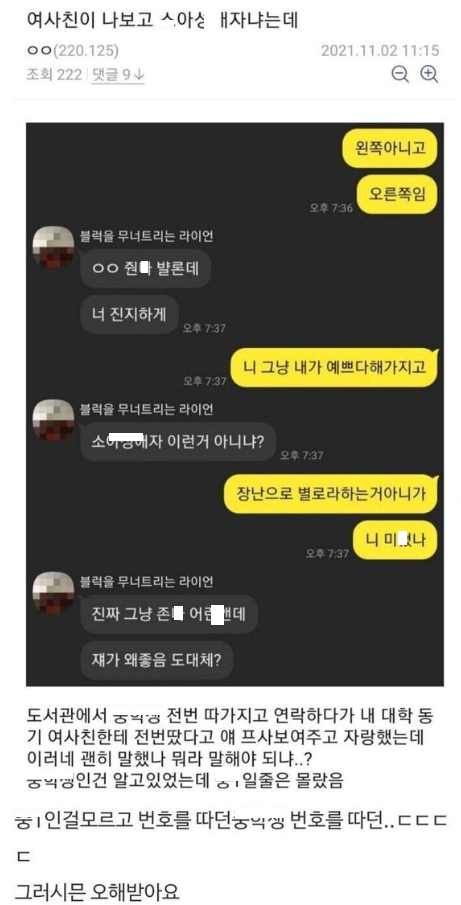Open the embedded chat screenshot image
This screenshot has height=905, width=461.
(235, 404)
